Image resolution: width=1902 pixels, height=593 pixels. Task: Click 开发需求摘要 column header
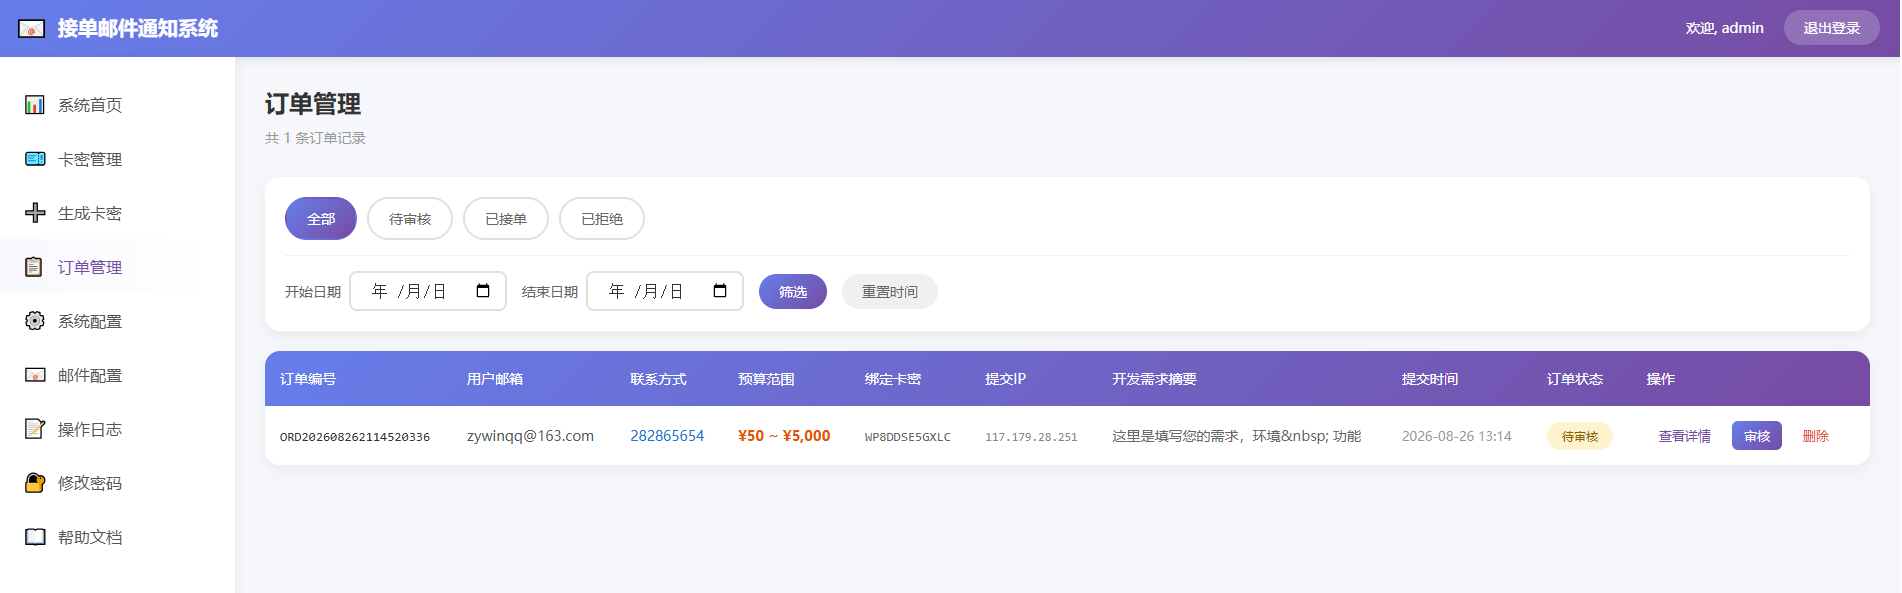[x=1154, y=379]
